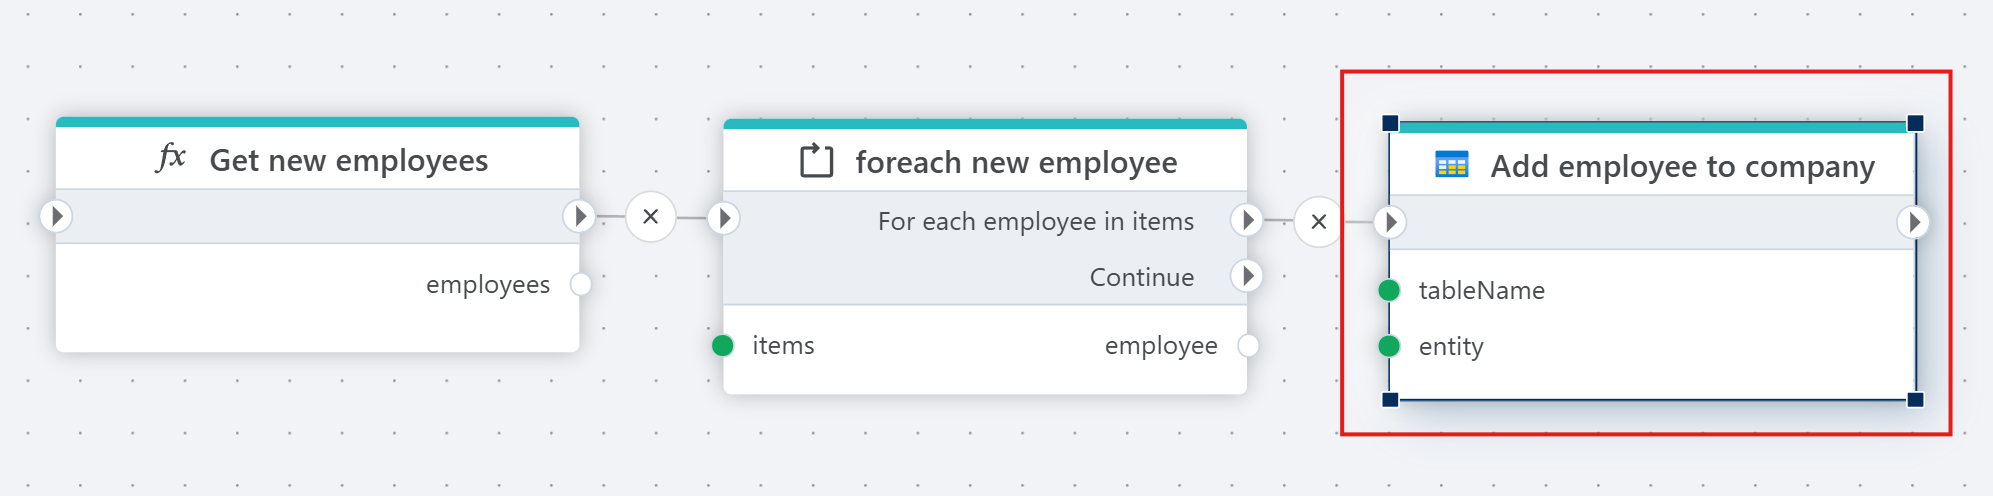
Task: Click the green items input port
Action: coord(723,346)
